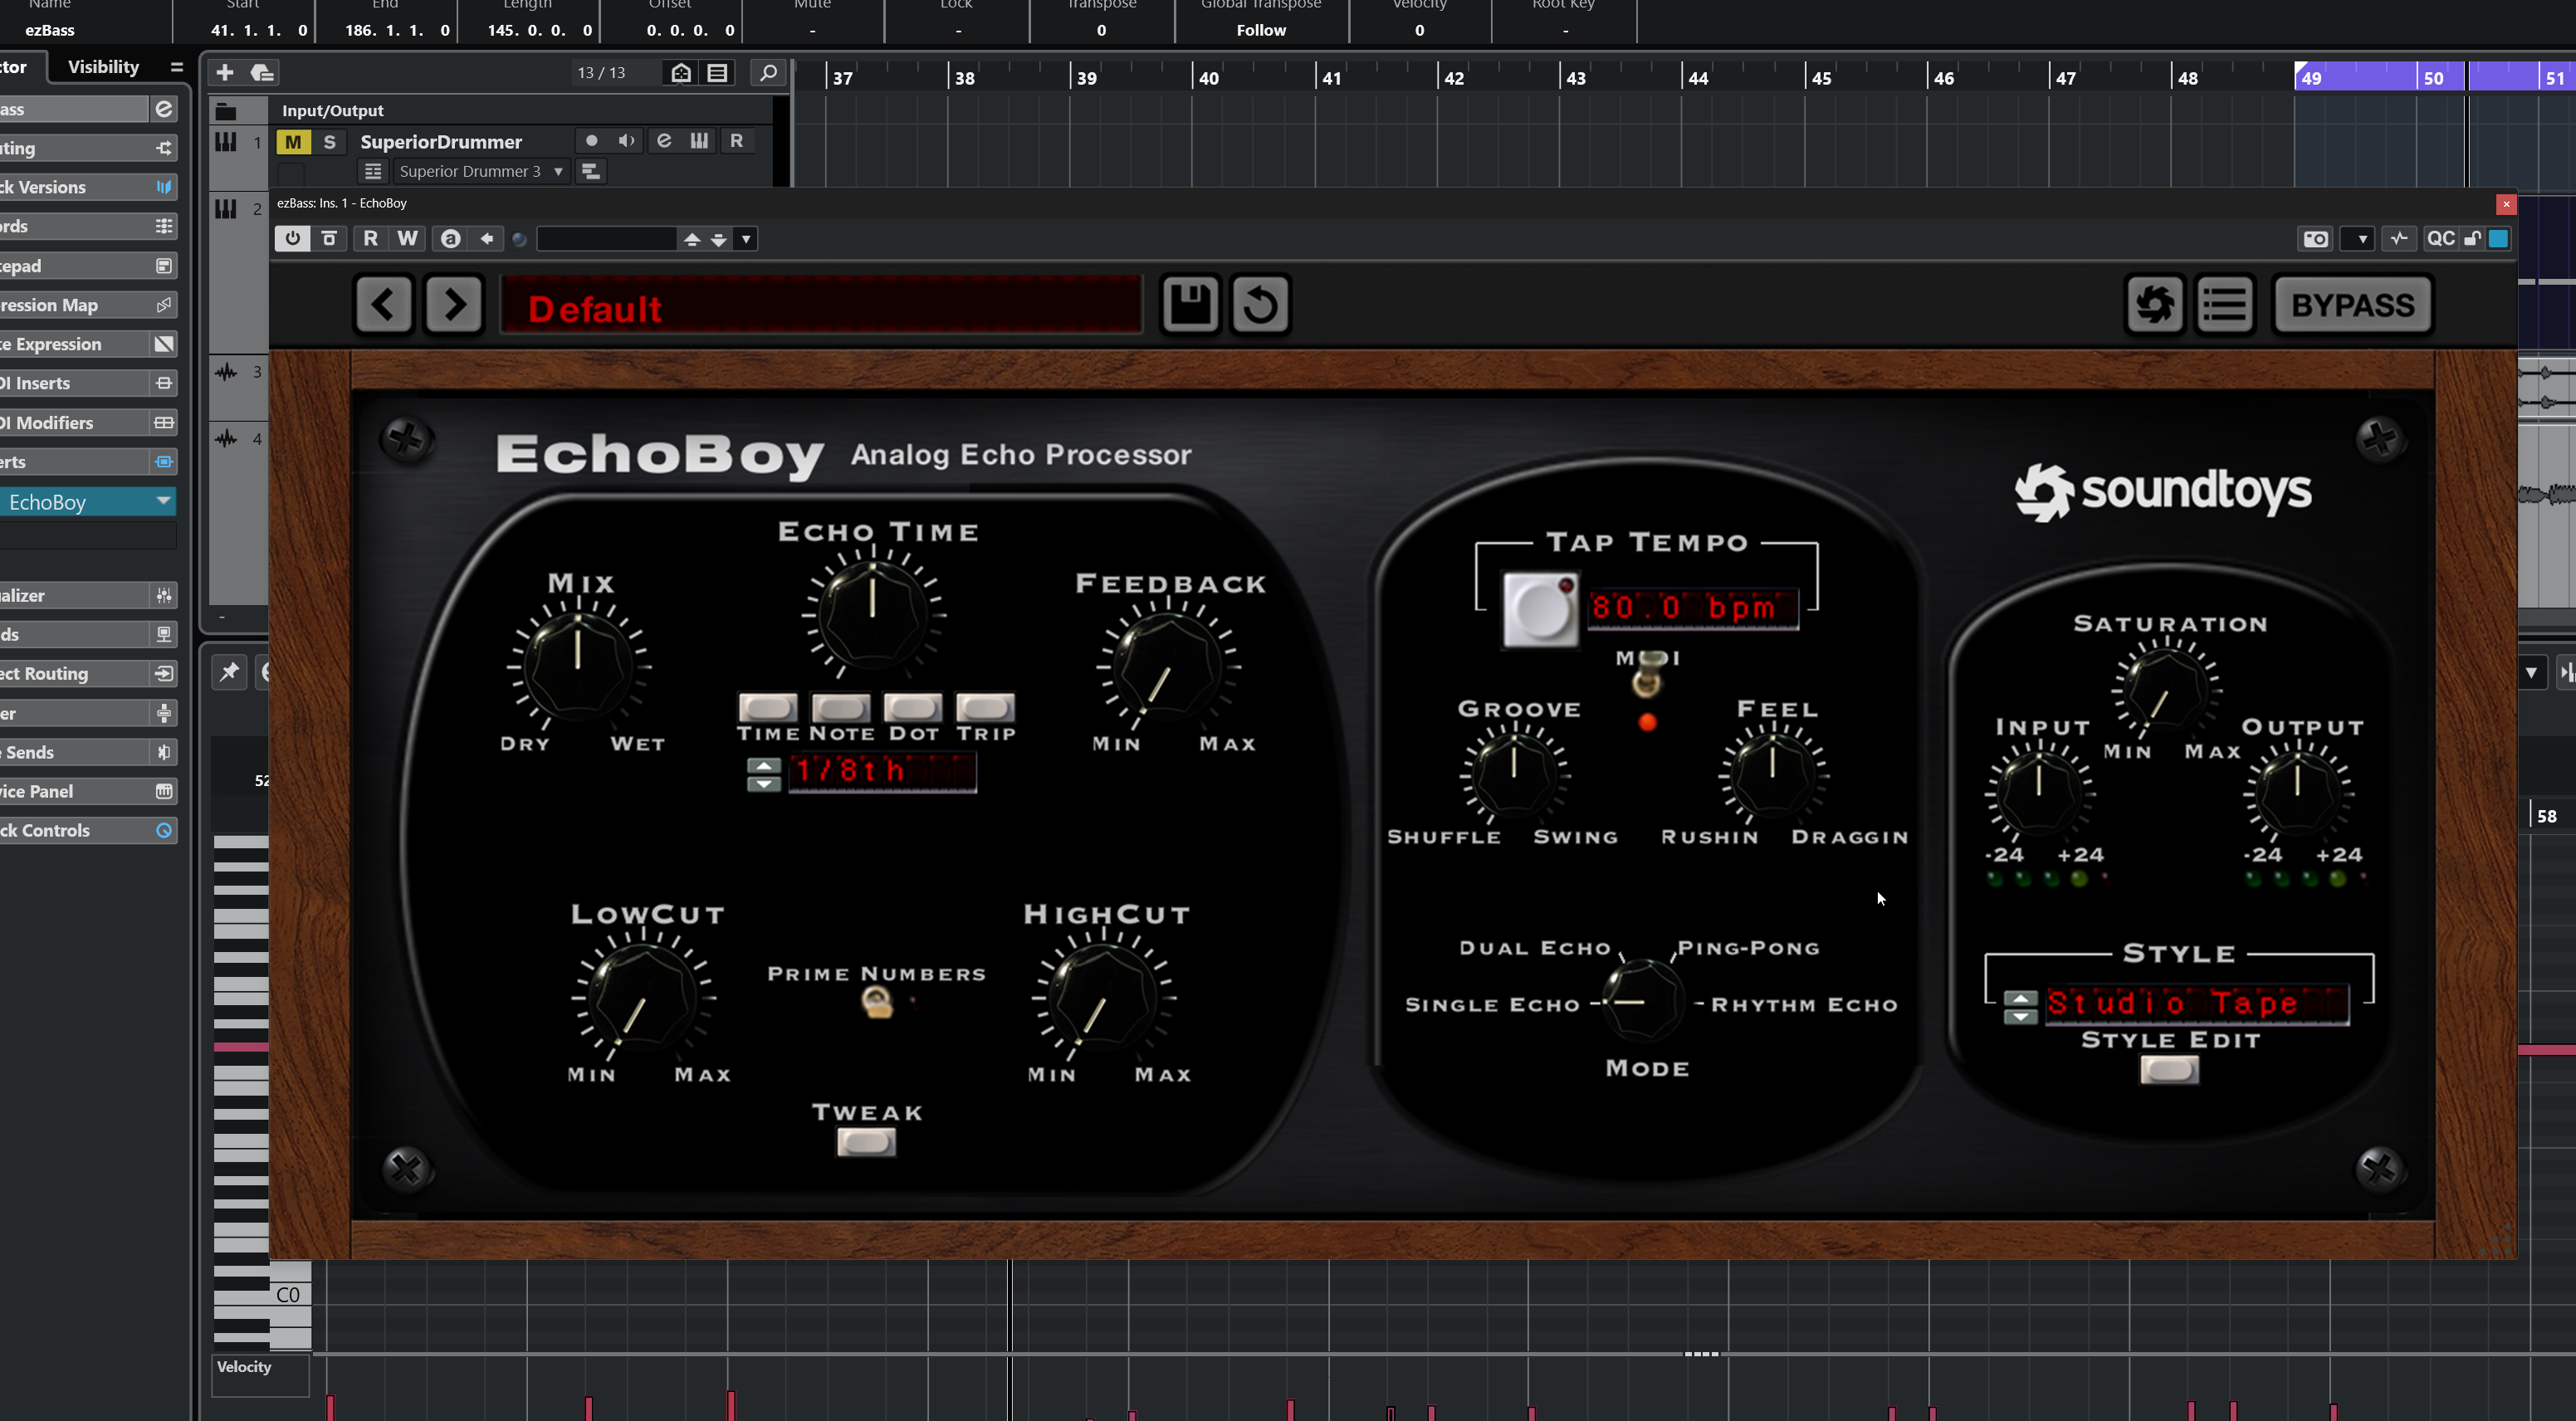2576x1421 pixels.
Task: Click plugin snapshot camera icon
Action: (2316, 239)
